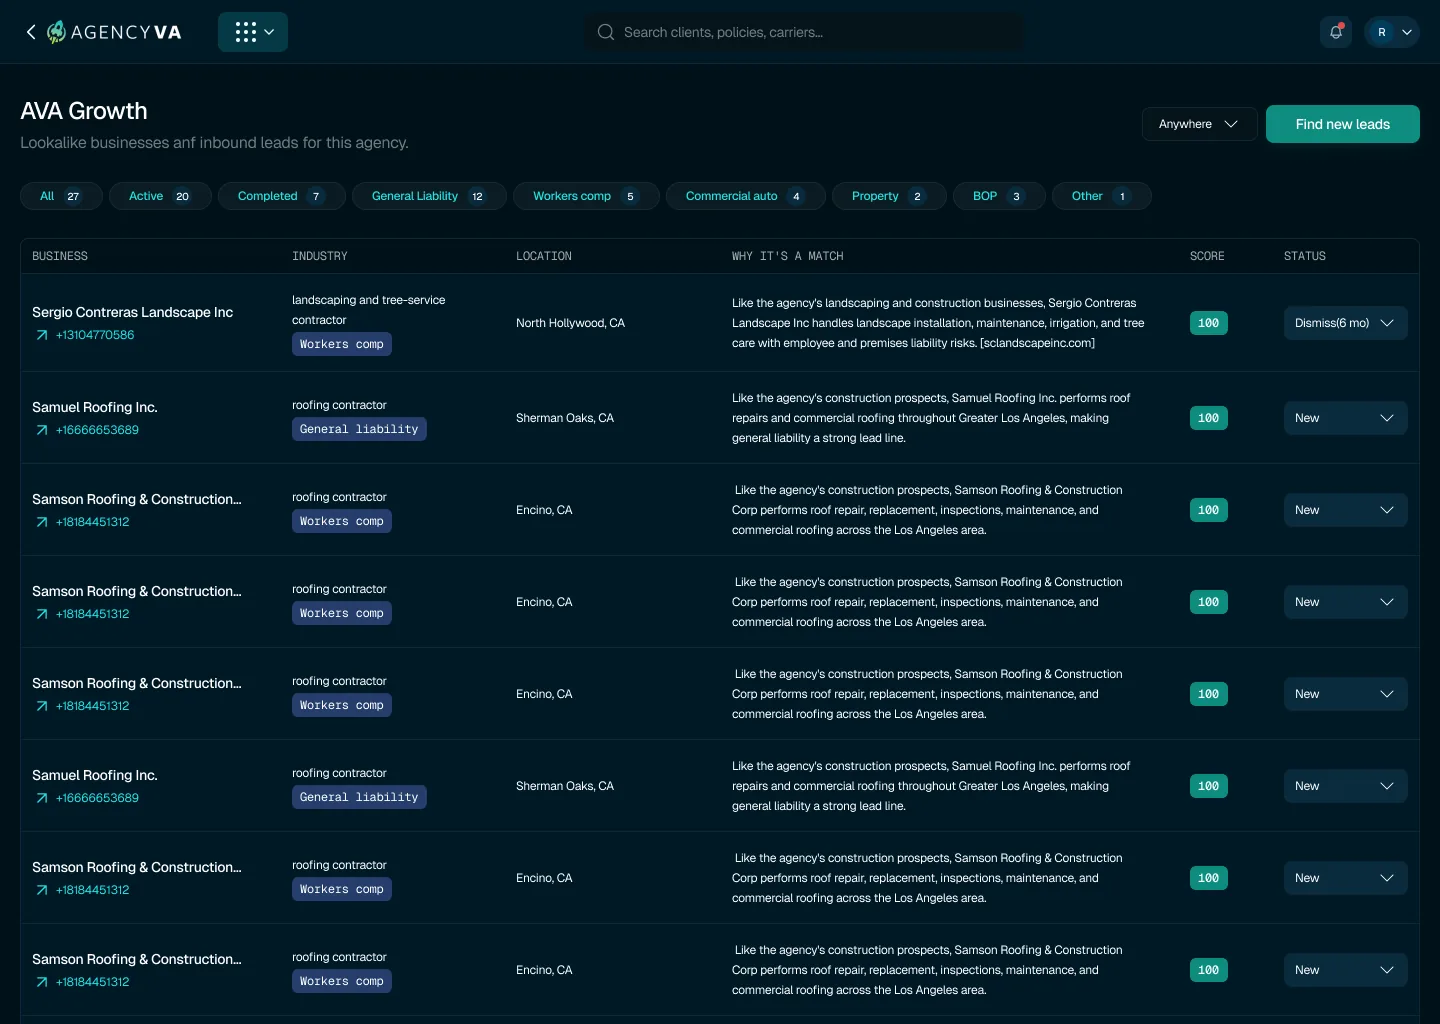Filter by Commercial auto tab
1440x1024 pixels.
[x=746, y=196]
